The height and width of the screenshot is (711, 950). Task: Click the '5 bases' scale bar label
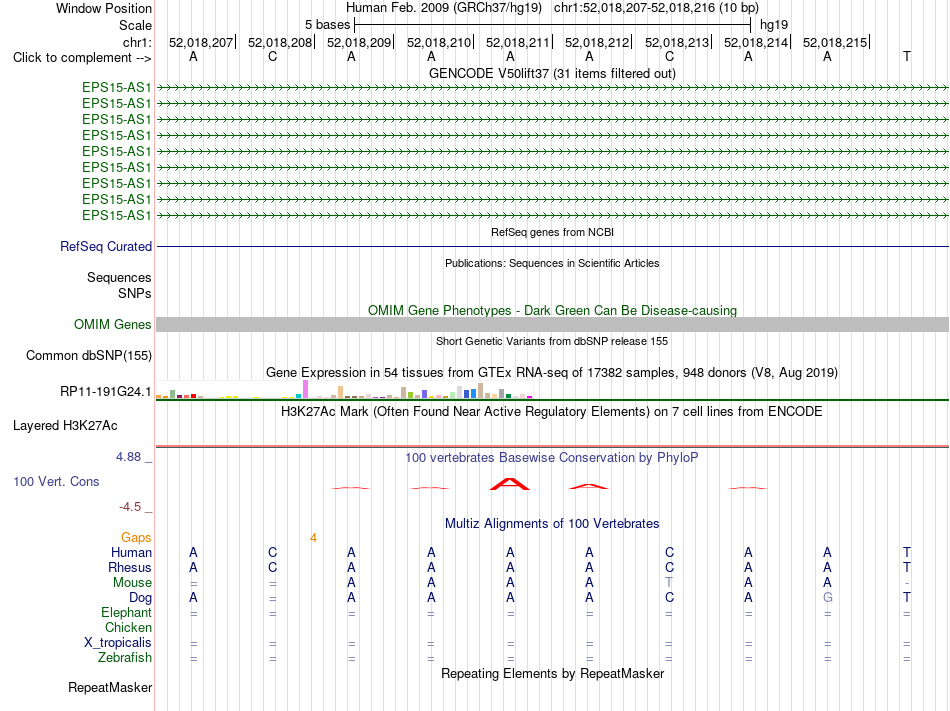pyautogui.click(x=327, y=25)
